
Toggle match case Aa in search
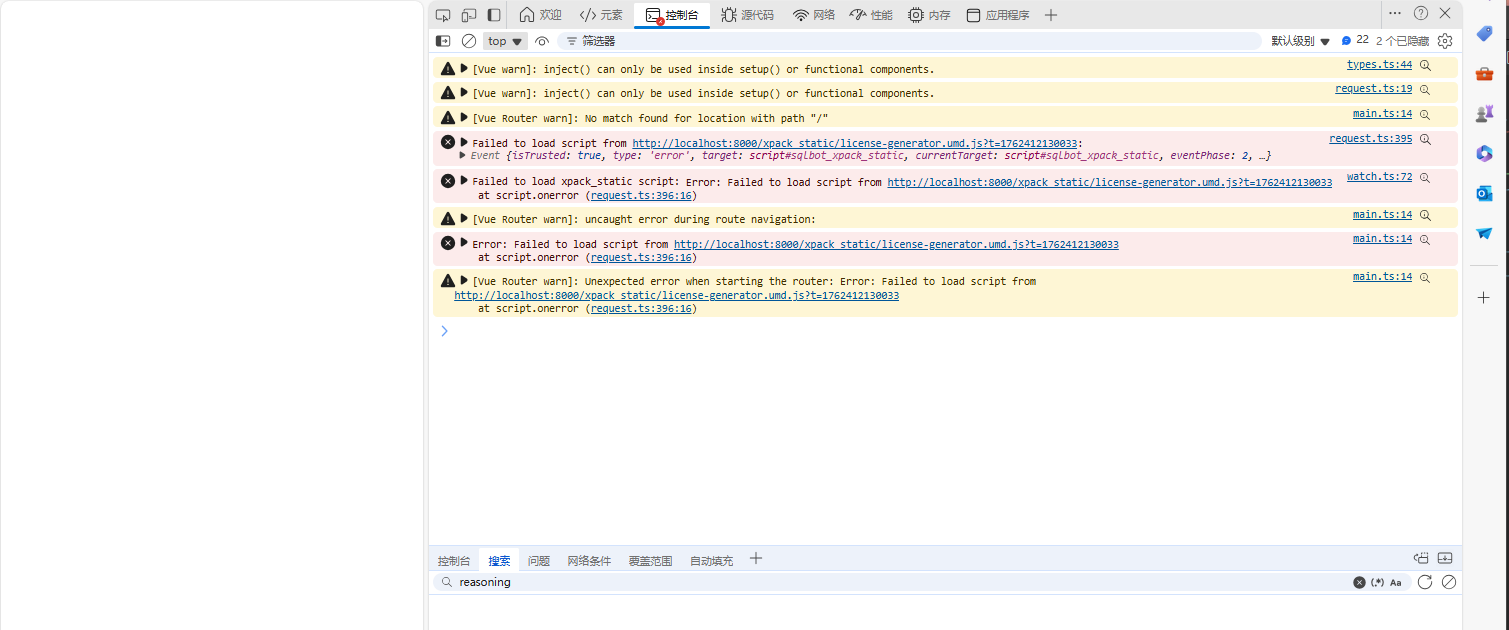(x=1396, y=582)
